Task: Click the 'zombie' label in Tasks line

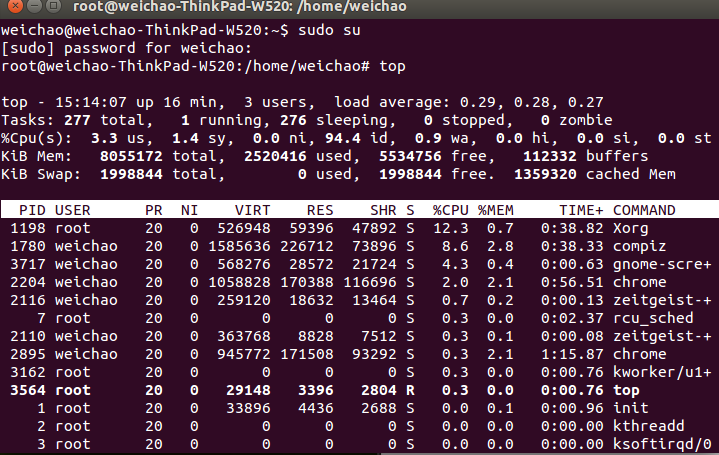Action: [586, 120]
